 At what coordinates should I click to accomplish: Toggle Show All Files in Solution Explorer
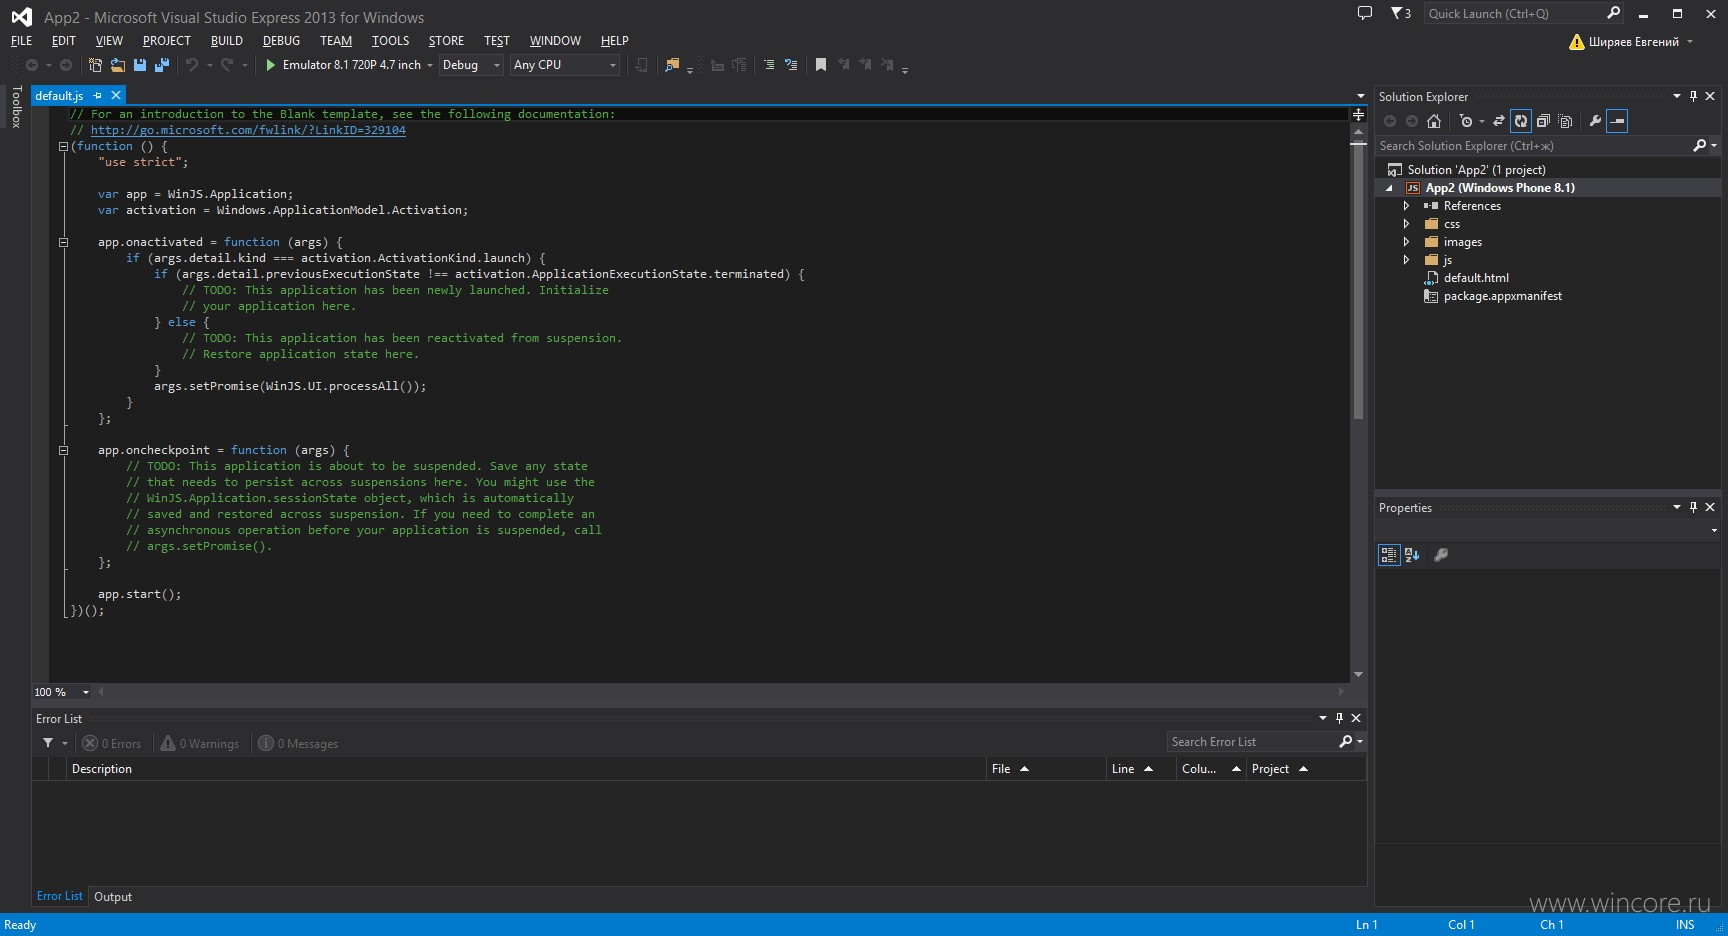1565,121
